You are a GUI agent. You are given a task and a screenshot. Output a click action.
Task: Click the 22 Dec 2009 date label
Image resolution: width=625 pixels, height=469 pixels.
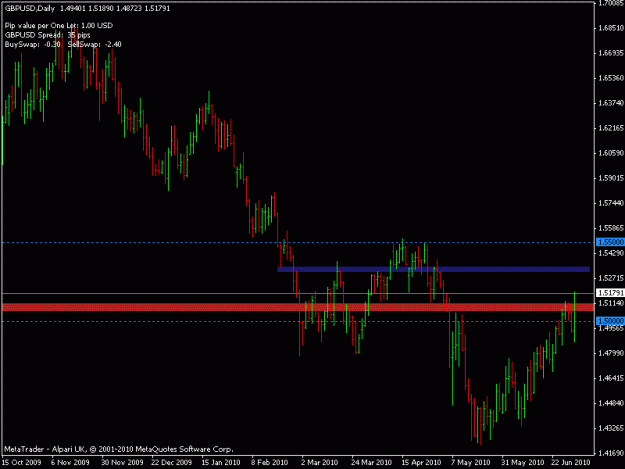click(172, 462)
